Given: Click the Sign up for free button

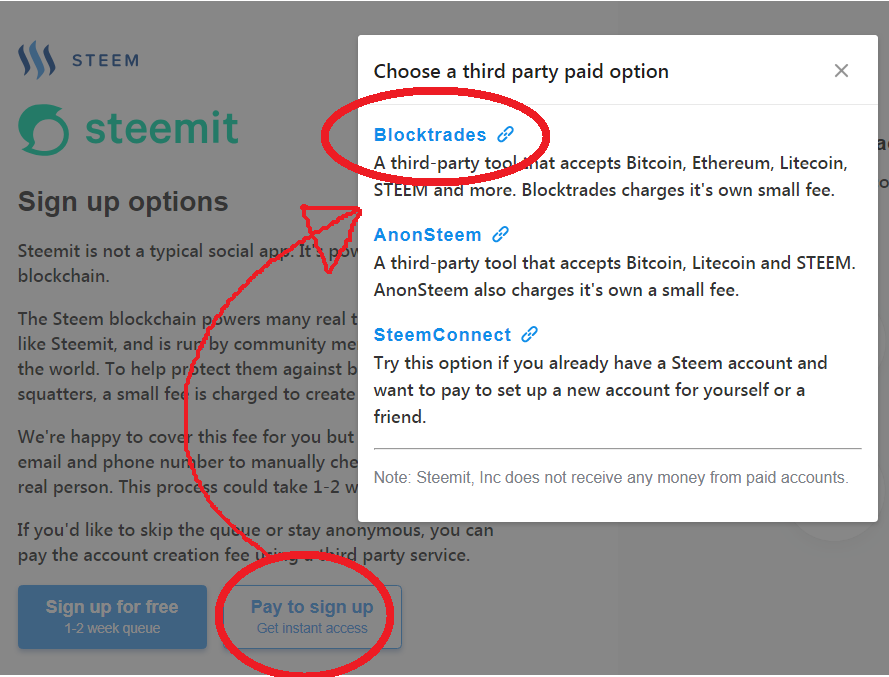Looking at the screenshot, I should click(112, 617).
